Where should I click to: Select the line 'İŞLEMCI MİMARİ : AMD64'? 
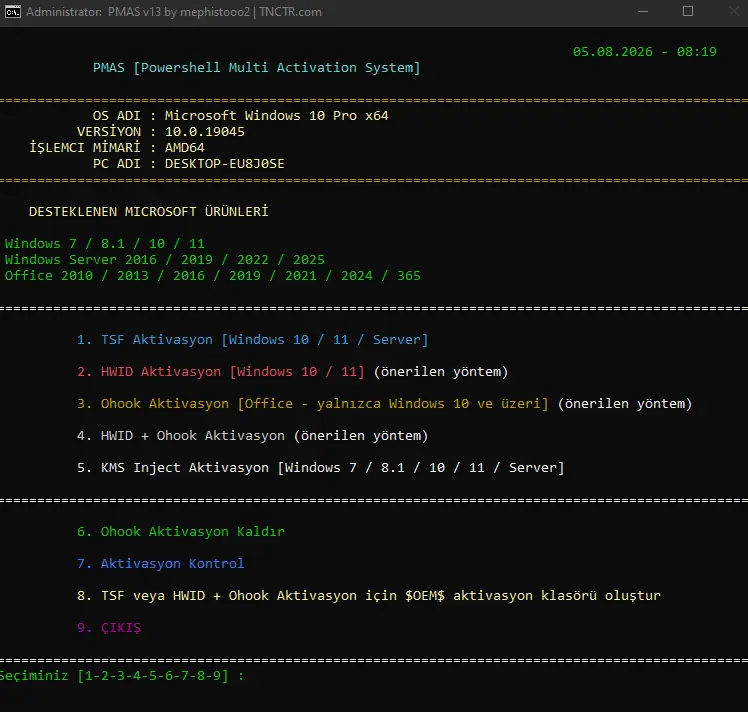click(x=117, y=147)
